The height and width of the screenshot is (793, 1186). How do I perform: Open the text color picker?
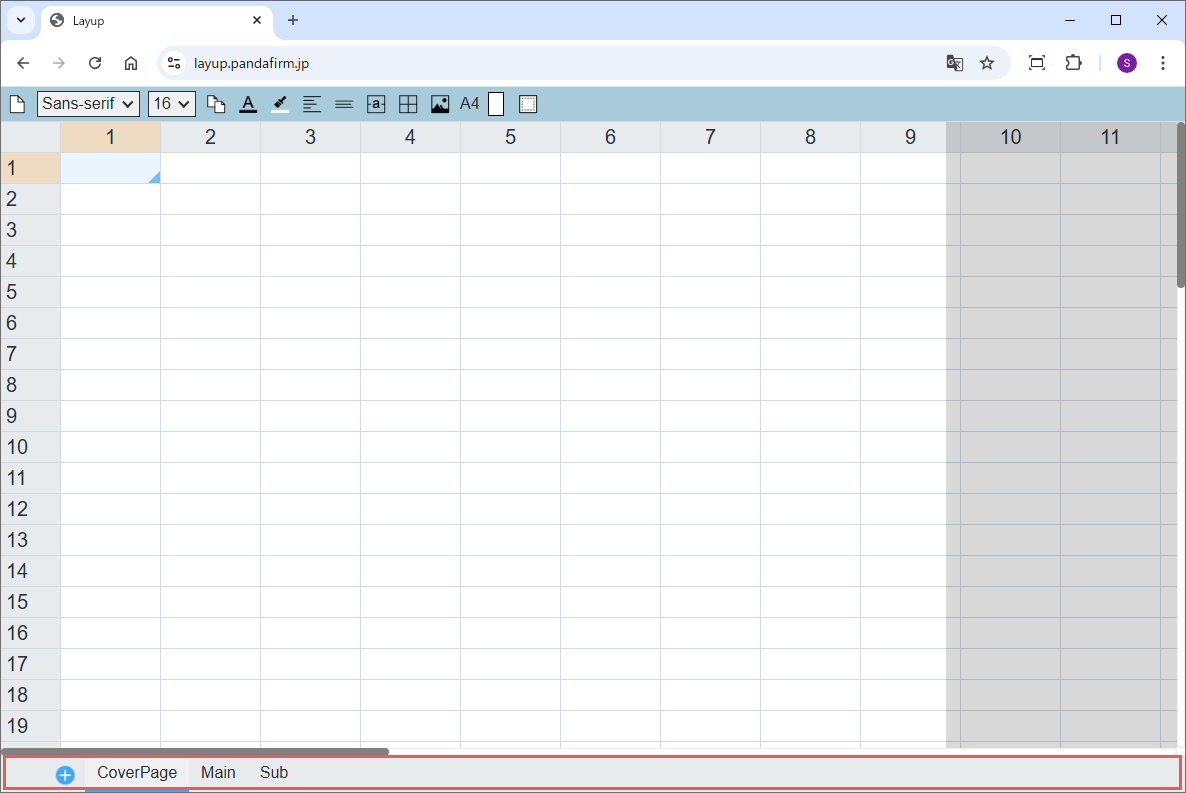tap(248, 104)
